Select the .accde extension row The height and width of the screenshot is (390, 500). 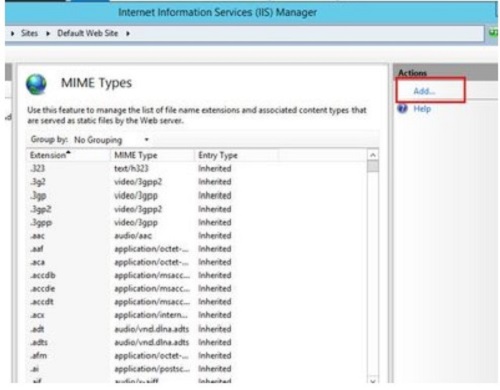pyautogui.click(x=197, y=289)
